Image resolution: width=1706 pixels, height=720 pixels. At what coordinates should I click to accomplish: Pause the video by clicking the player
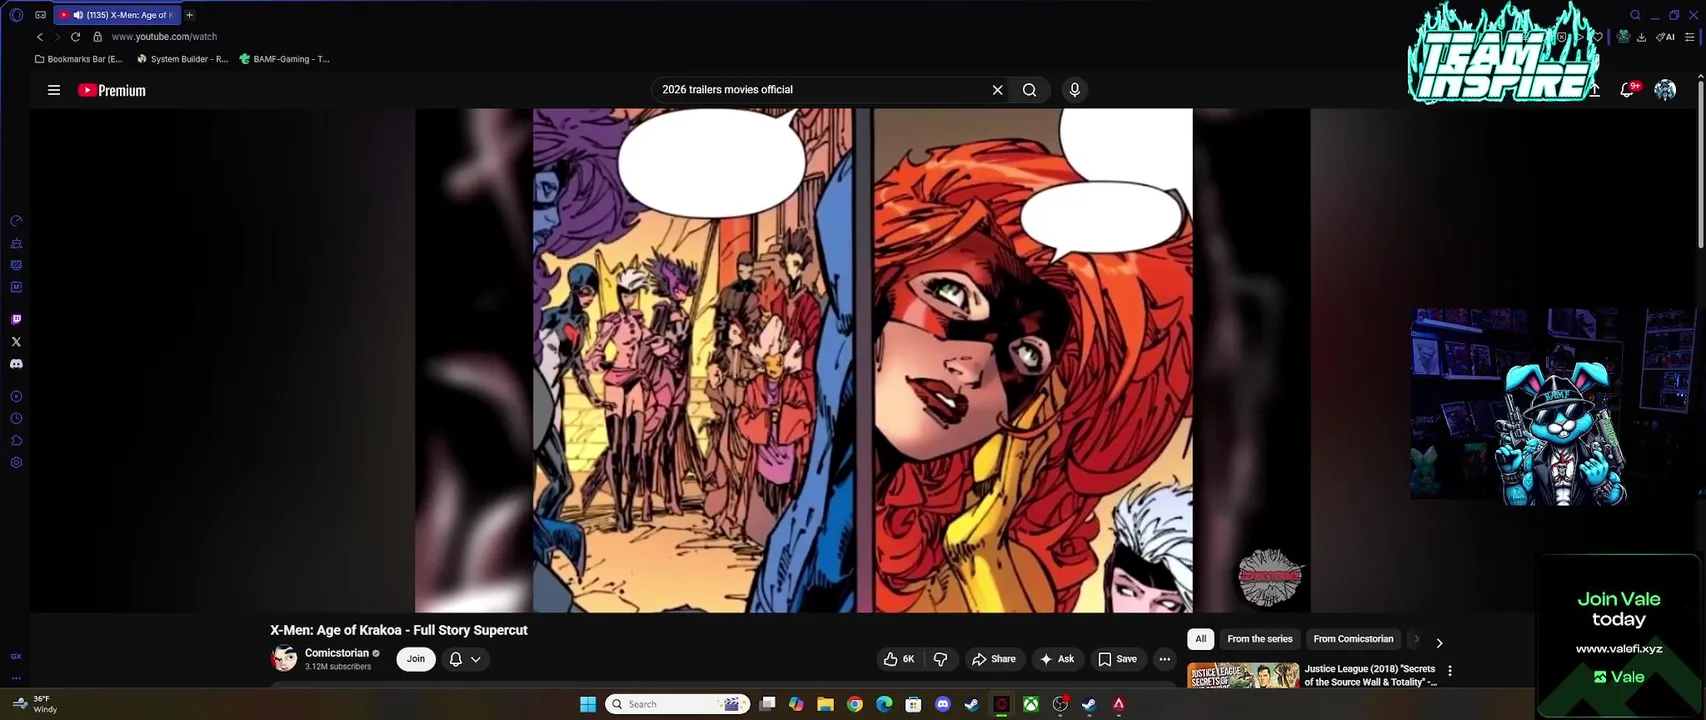(x=862, y=360)
